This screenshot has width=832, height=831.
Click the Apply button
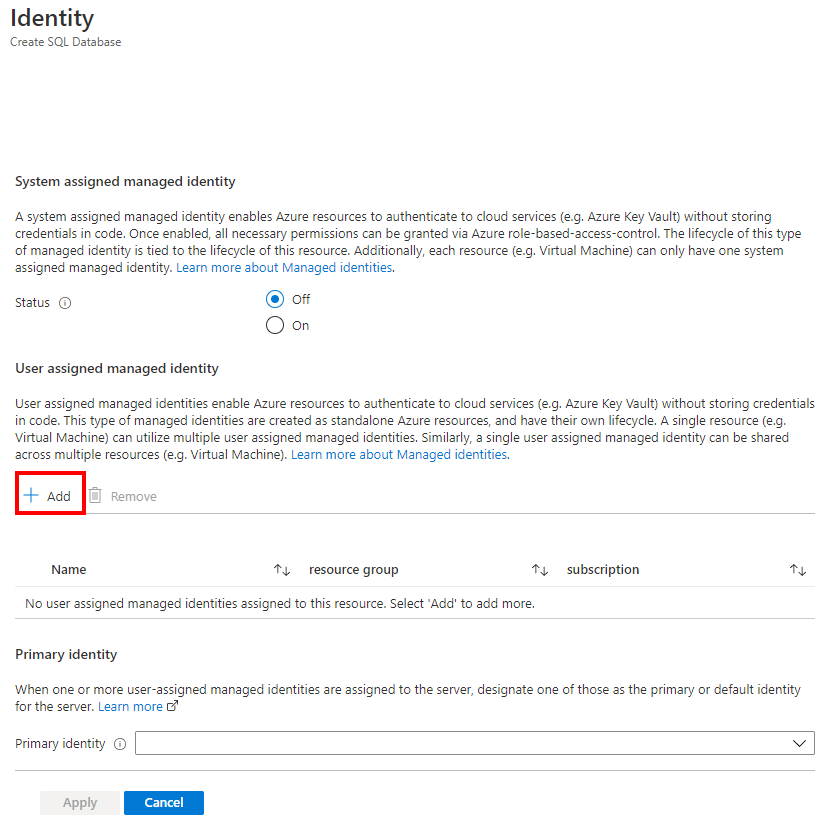[x=80, y=803]
